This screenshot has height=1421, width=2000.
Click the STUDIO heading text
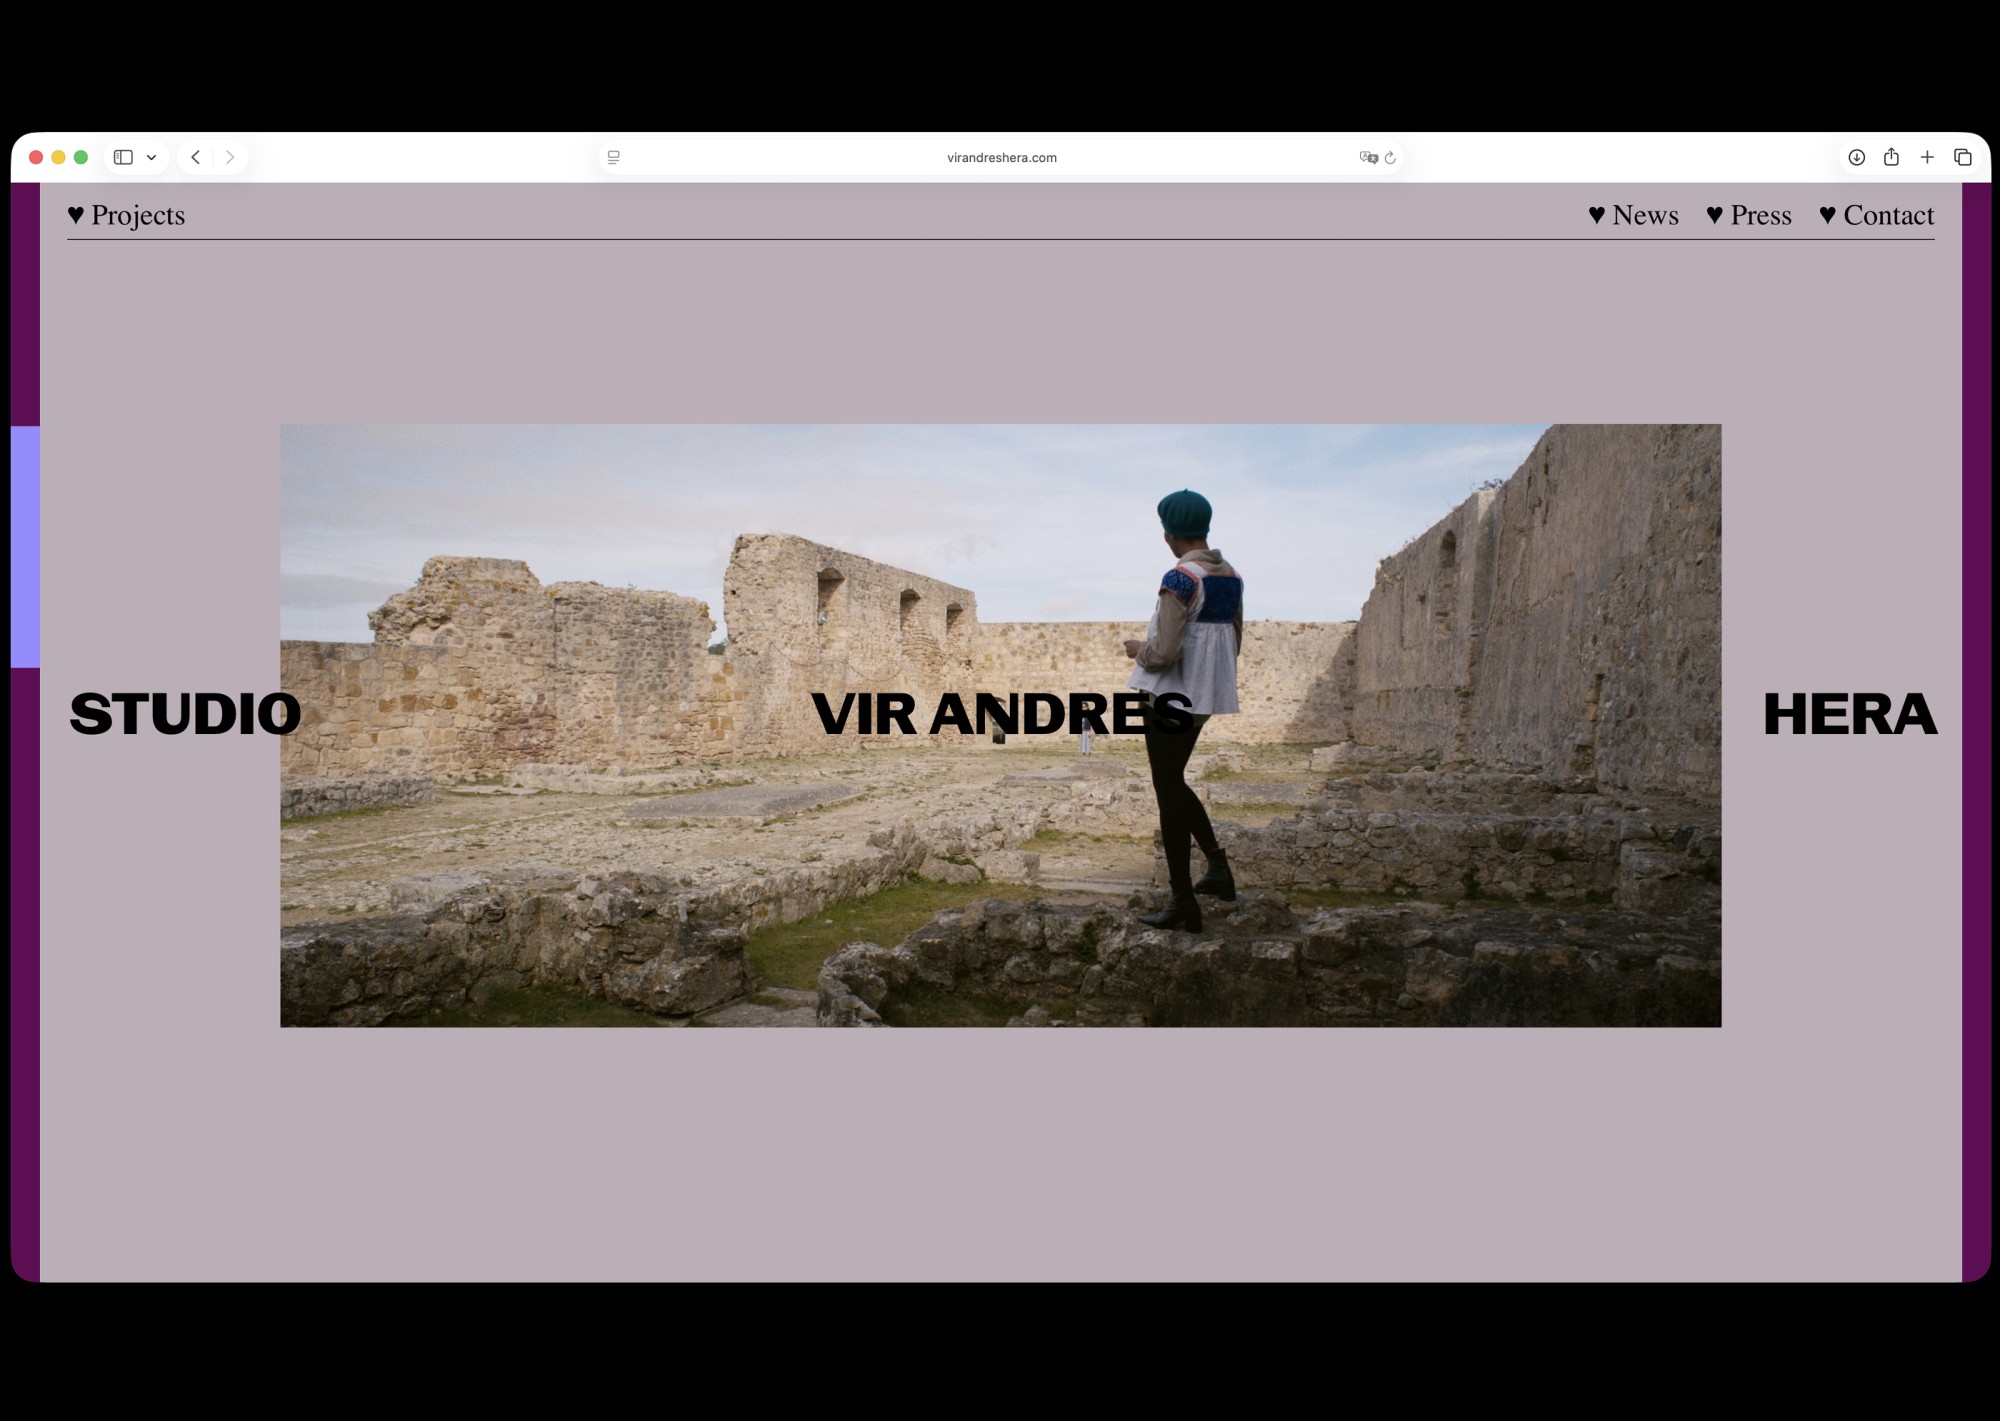185,714
